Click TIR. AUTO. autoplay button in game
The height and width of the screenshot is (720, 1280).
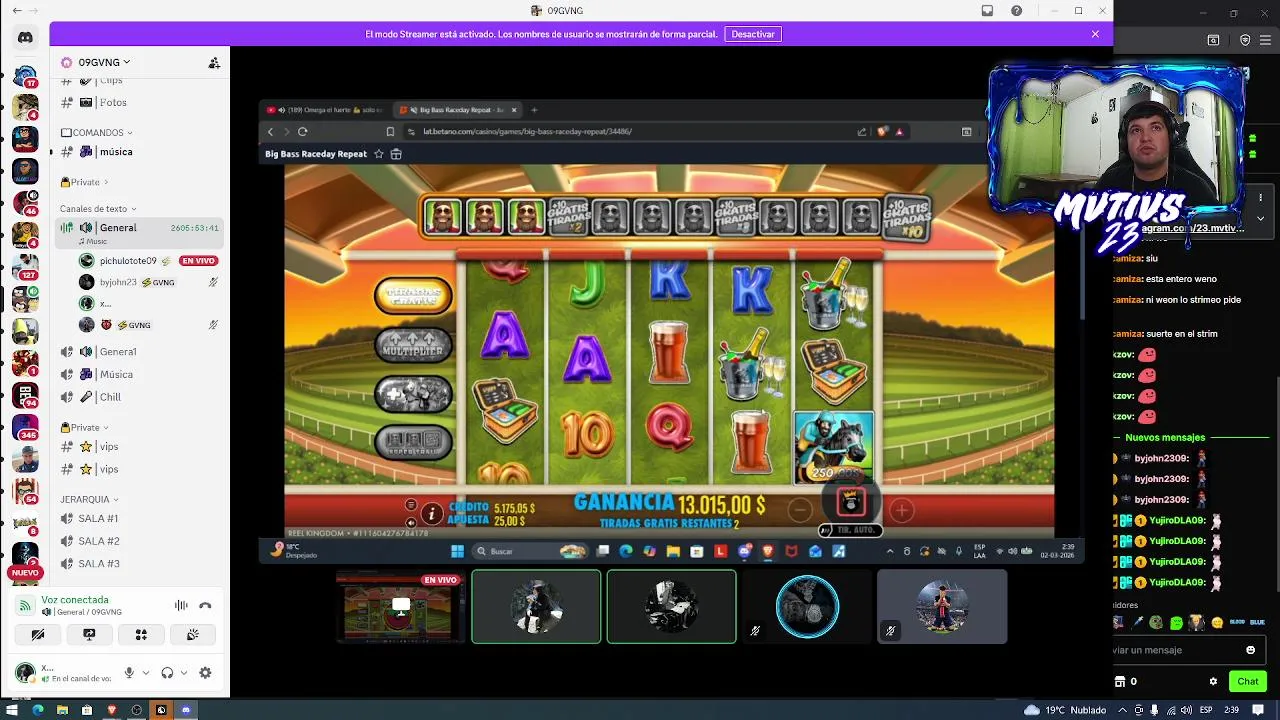[x=851, y=530]
